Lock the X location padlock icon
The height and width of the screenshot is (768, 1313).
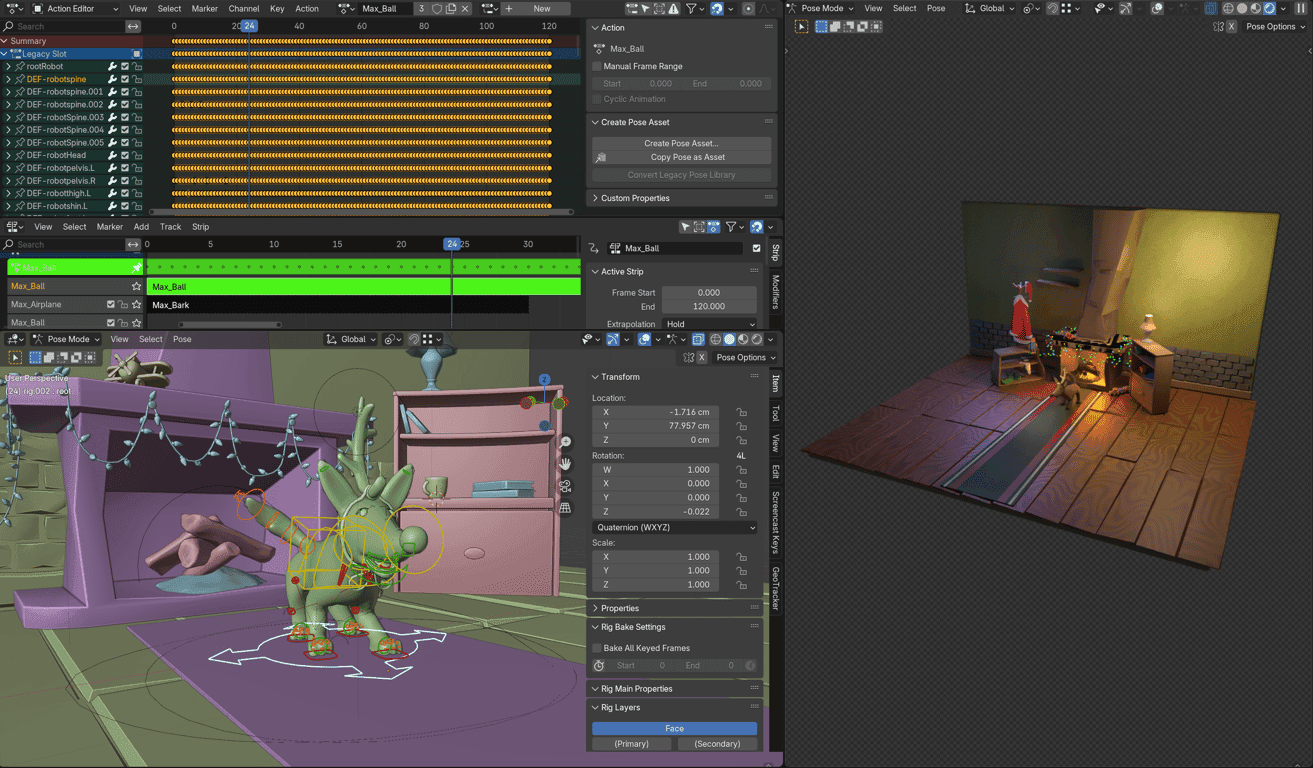pyautogui.click(x=741, y=412)
